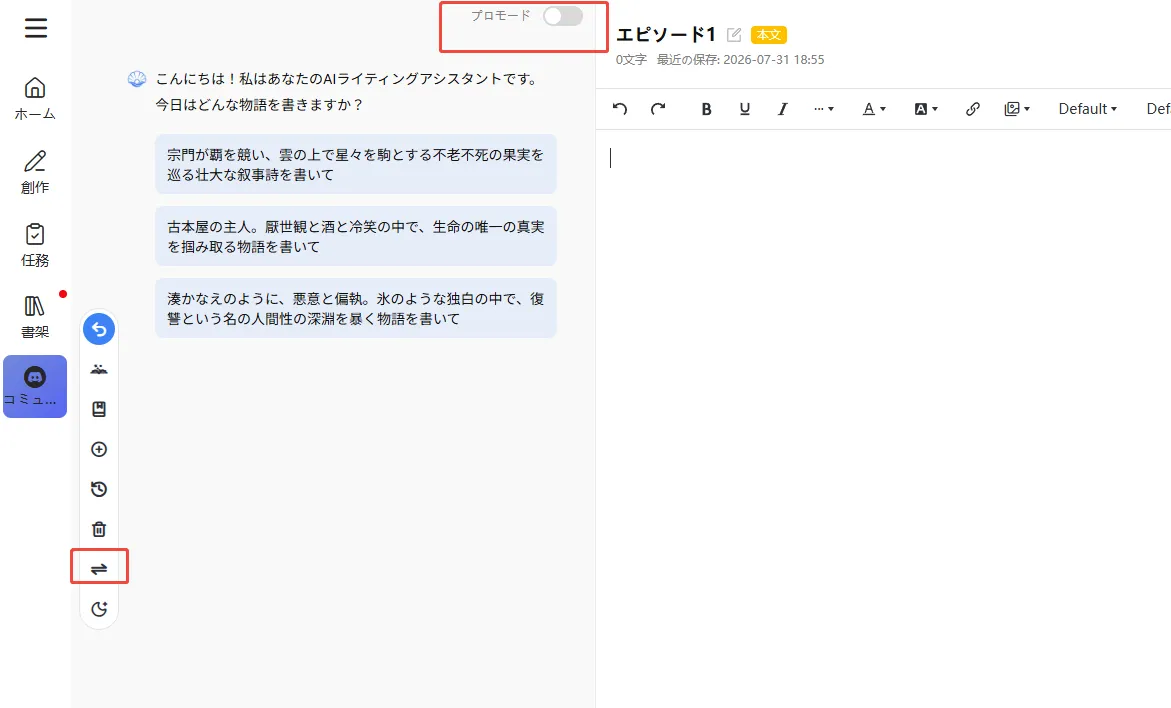Open the hamburger menu
The image size is (1171, 708).
point(35,28)
